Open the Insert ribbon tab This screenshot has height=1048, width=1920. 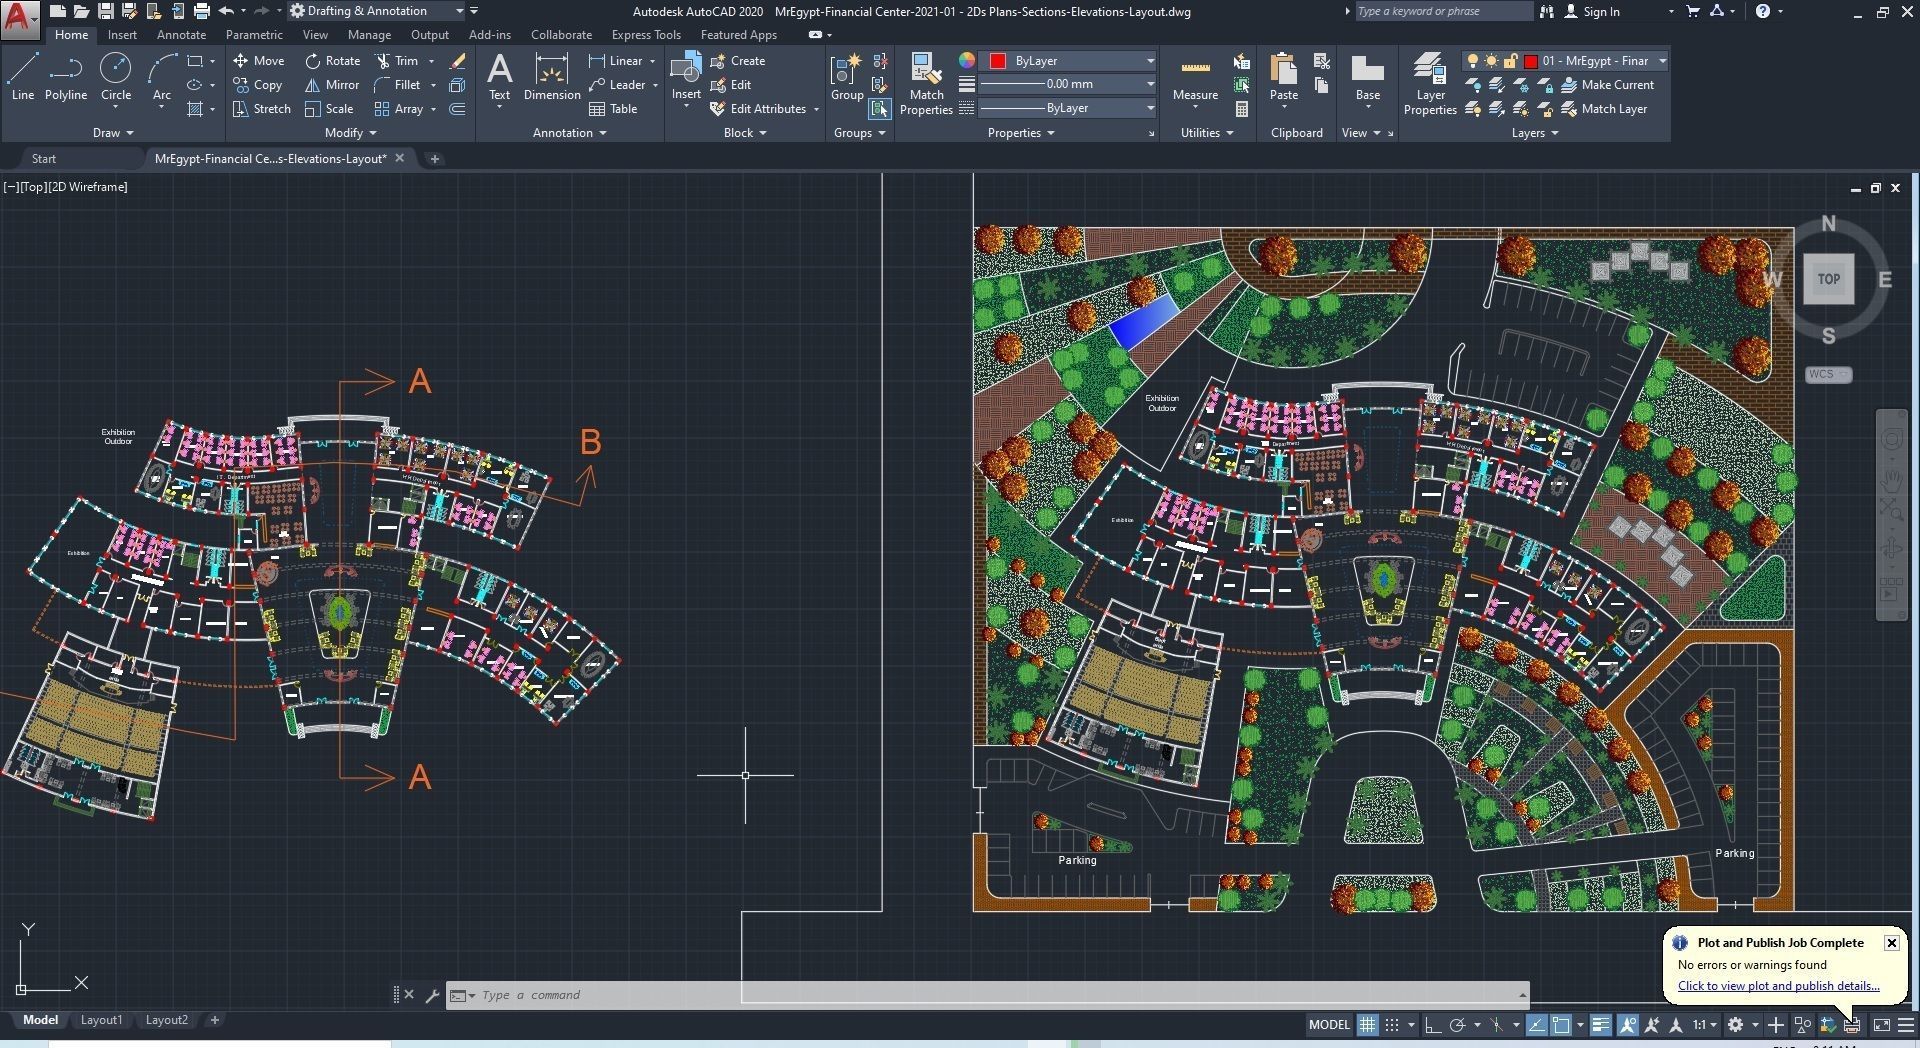pos(122,35)
